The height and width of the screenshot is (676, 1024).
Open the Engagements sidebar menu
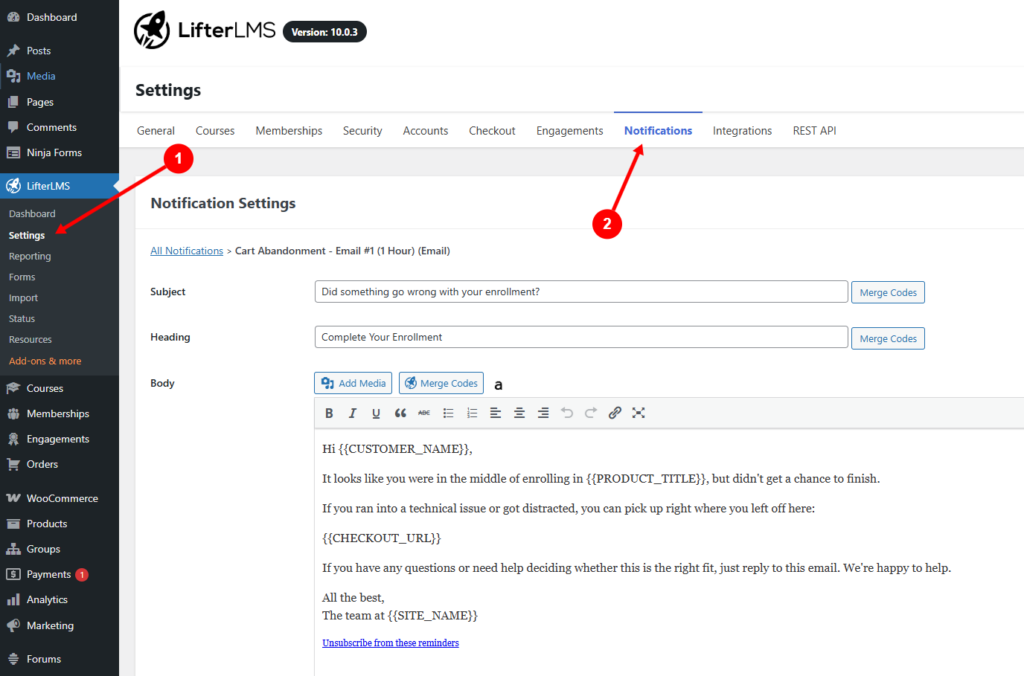pyautogui.click(x=59, y=439)
